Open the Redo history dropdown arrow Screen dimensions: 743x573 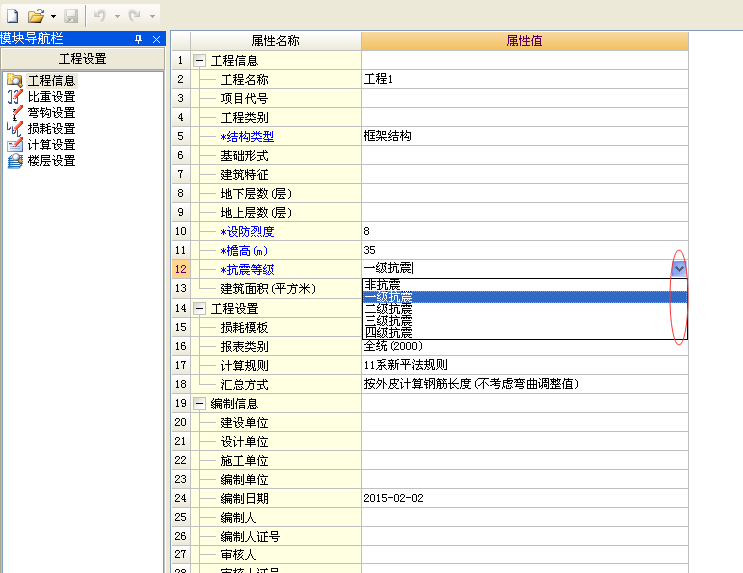click(x=152, y=17)
